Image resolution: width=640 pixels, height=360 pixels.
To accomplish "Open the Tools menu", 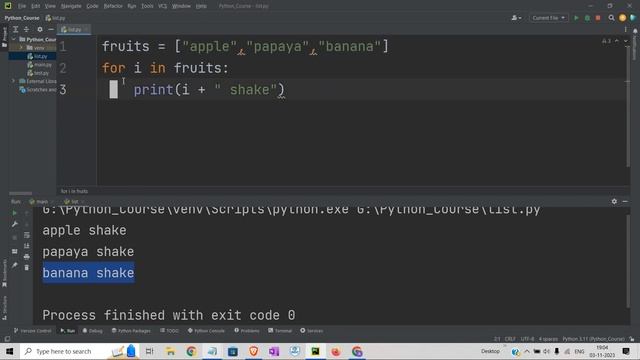I will click(147, 6).
